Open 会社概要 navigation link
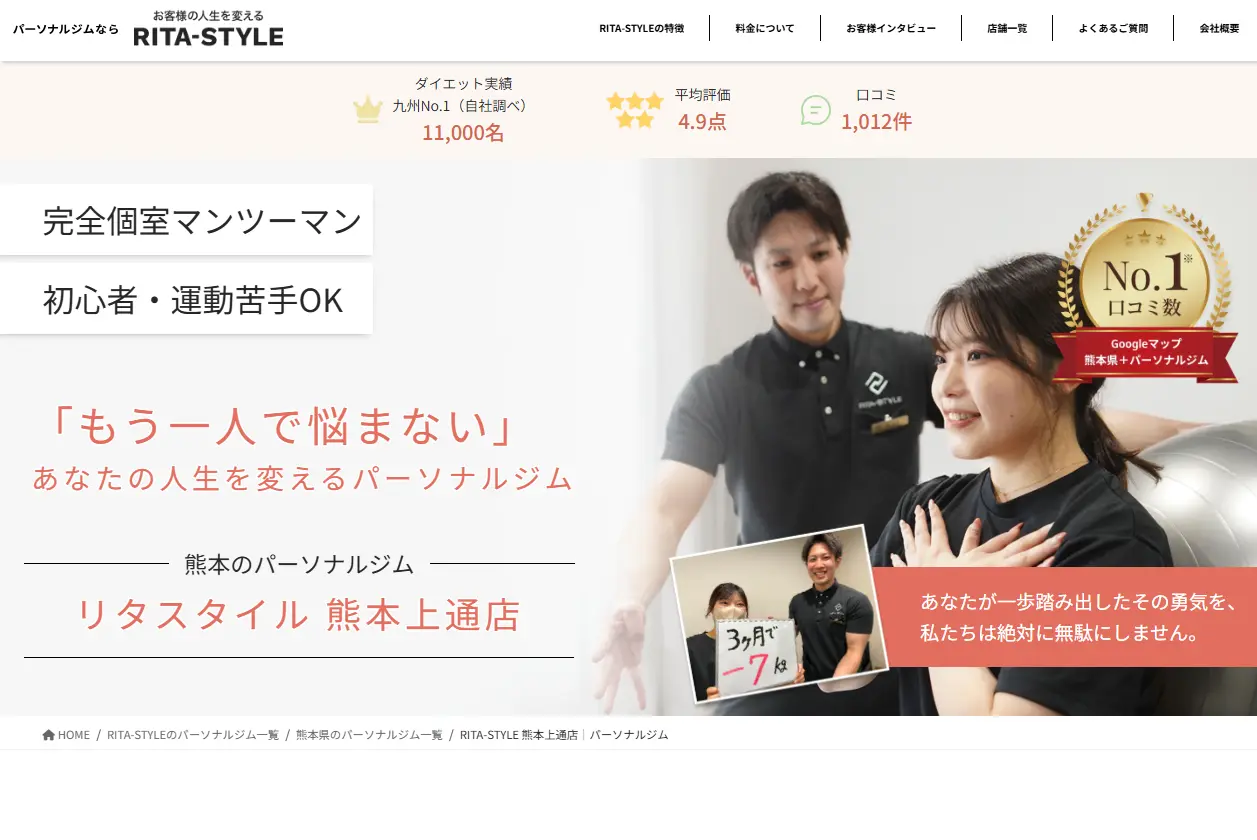The image size is (1257, 840). [1219, 29]
